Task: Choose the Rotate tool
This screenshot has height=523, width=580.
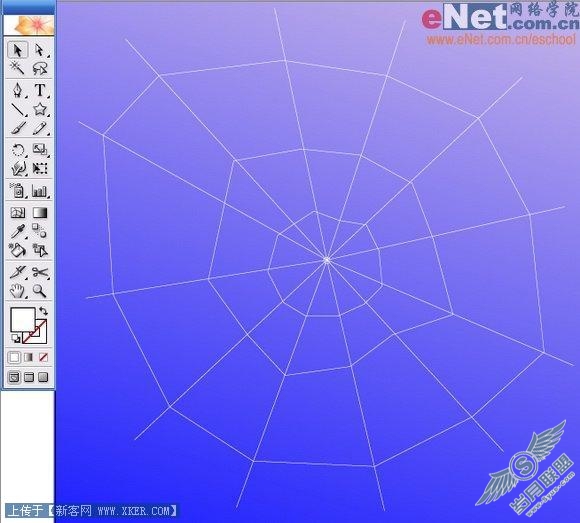Action: tap(17, 150)
